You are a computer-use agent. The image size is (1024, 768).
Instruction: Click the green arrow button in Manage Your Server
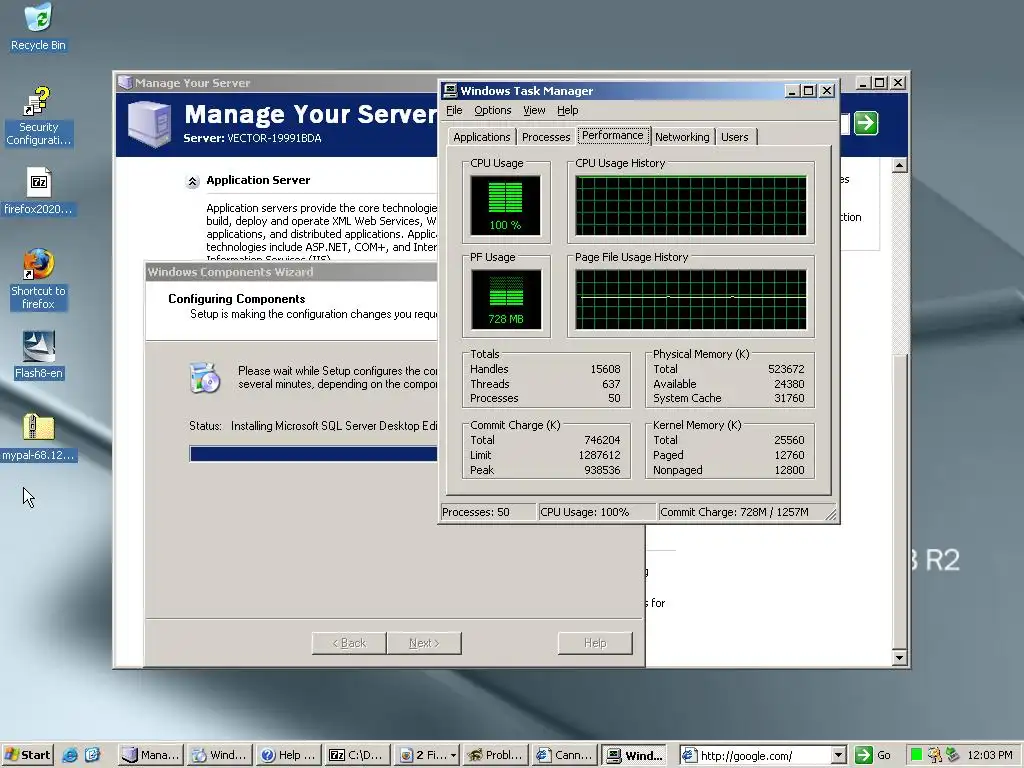coord(866,123)
